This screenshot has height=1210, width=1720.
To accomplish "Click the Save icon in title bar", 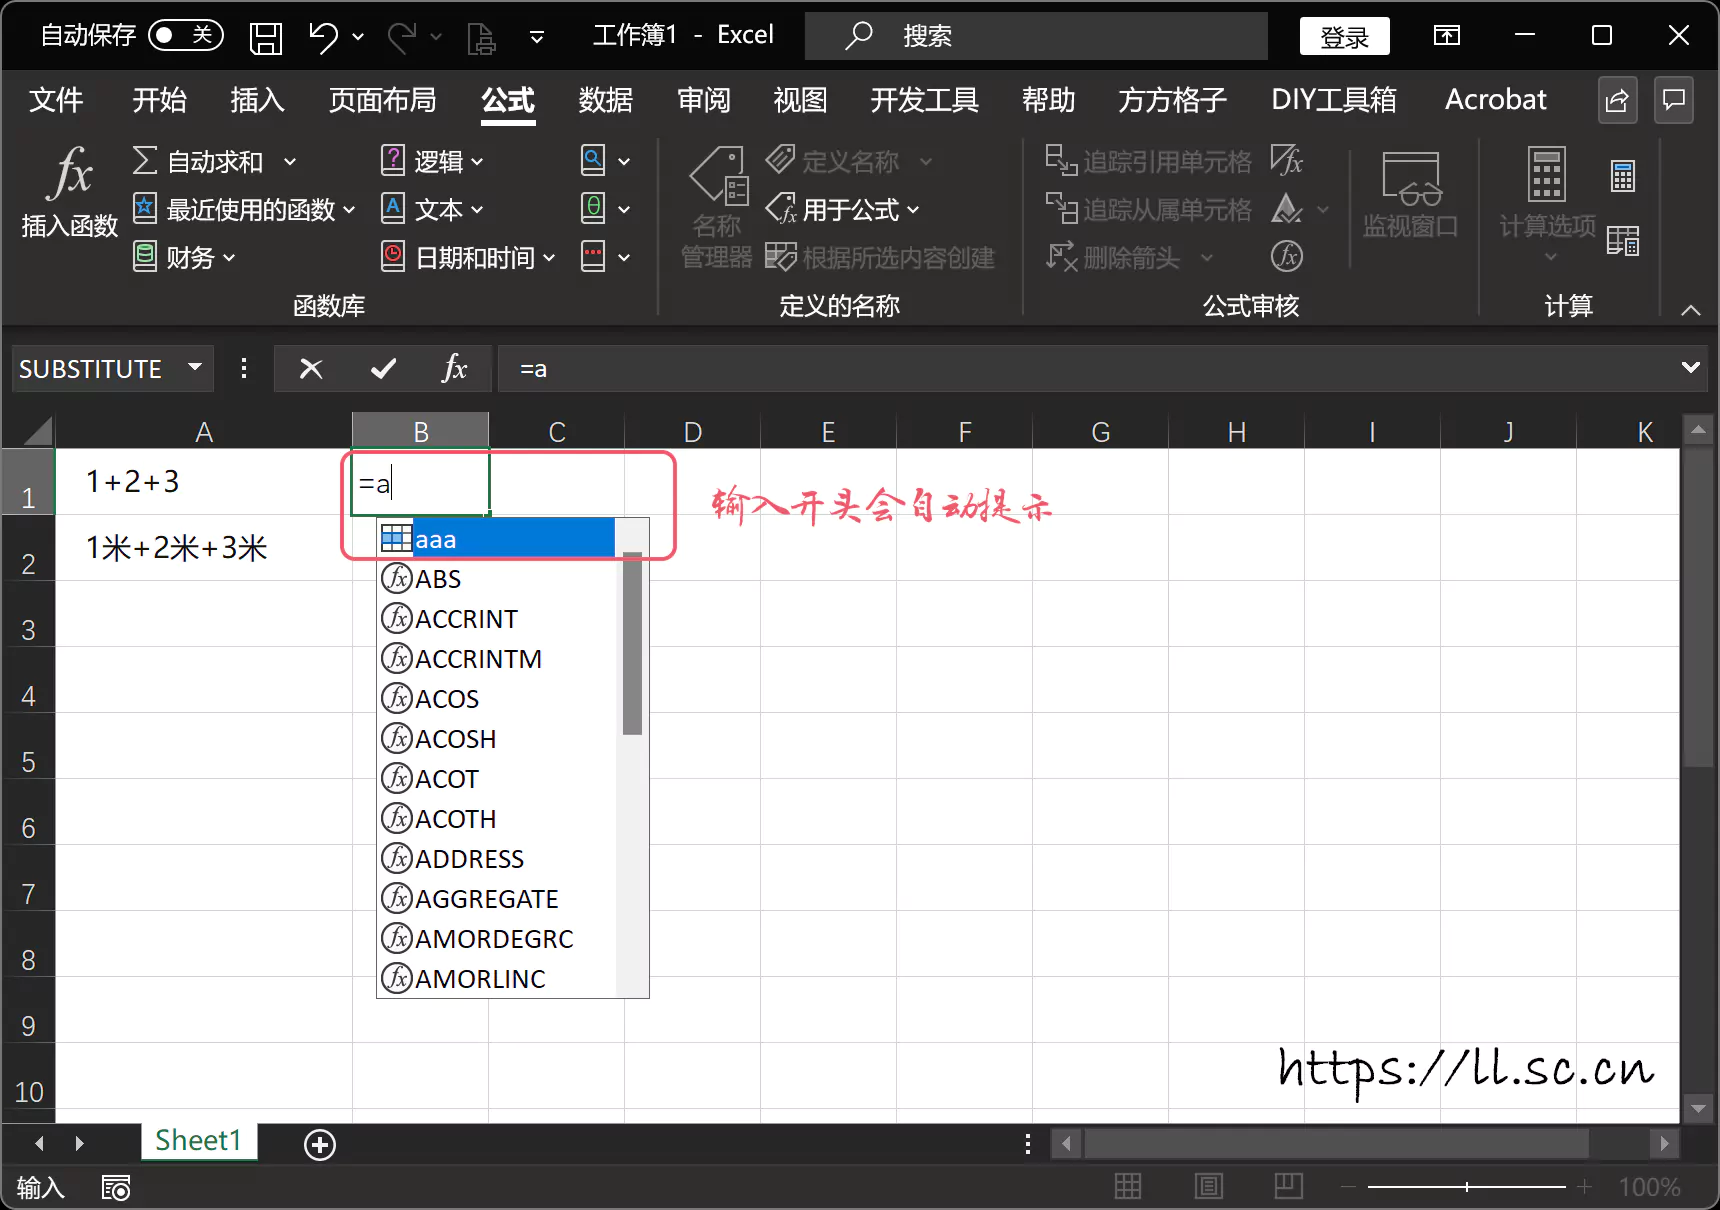I will pos(266,37).
